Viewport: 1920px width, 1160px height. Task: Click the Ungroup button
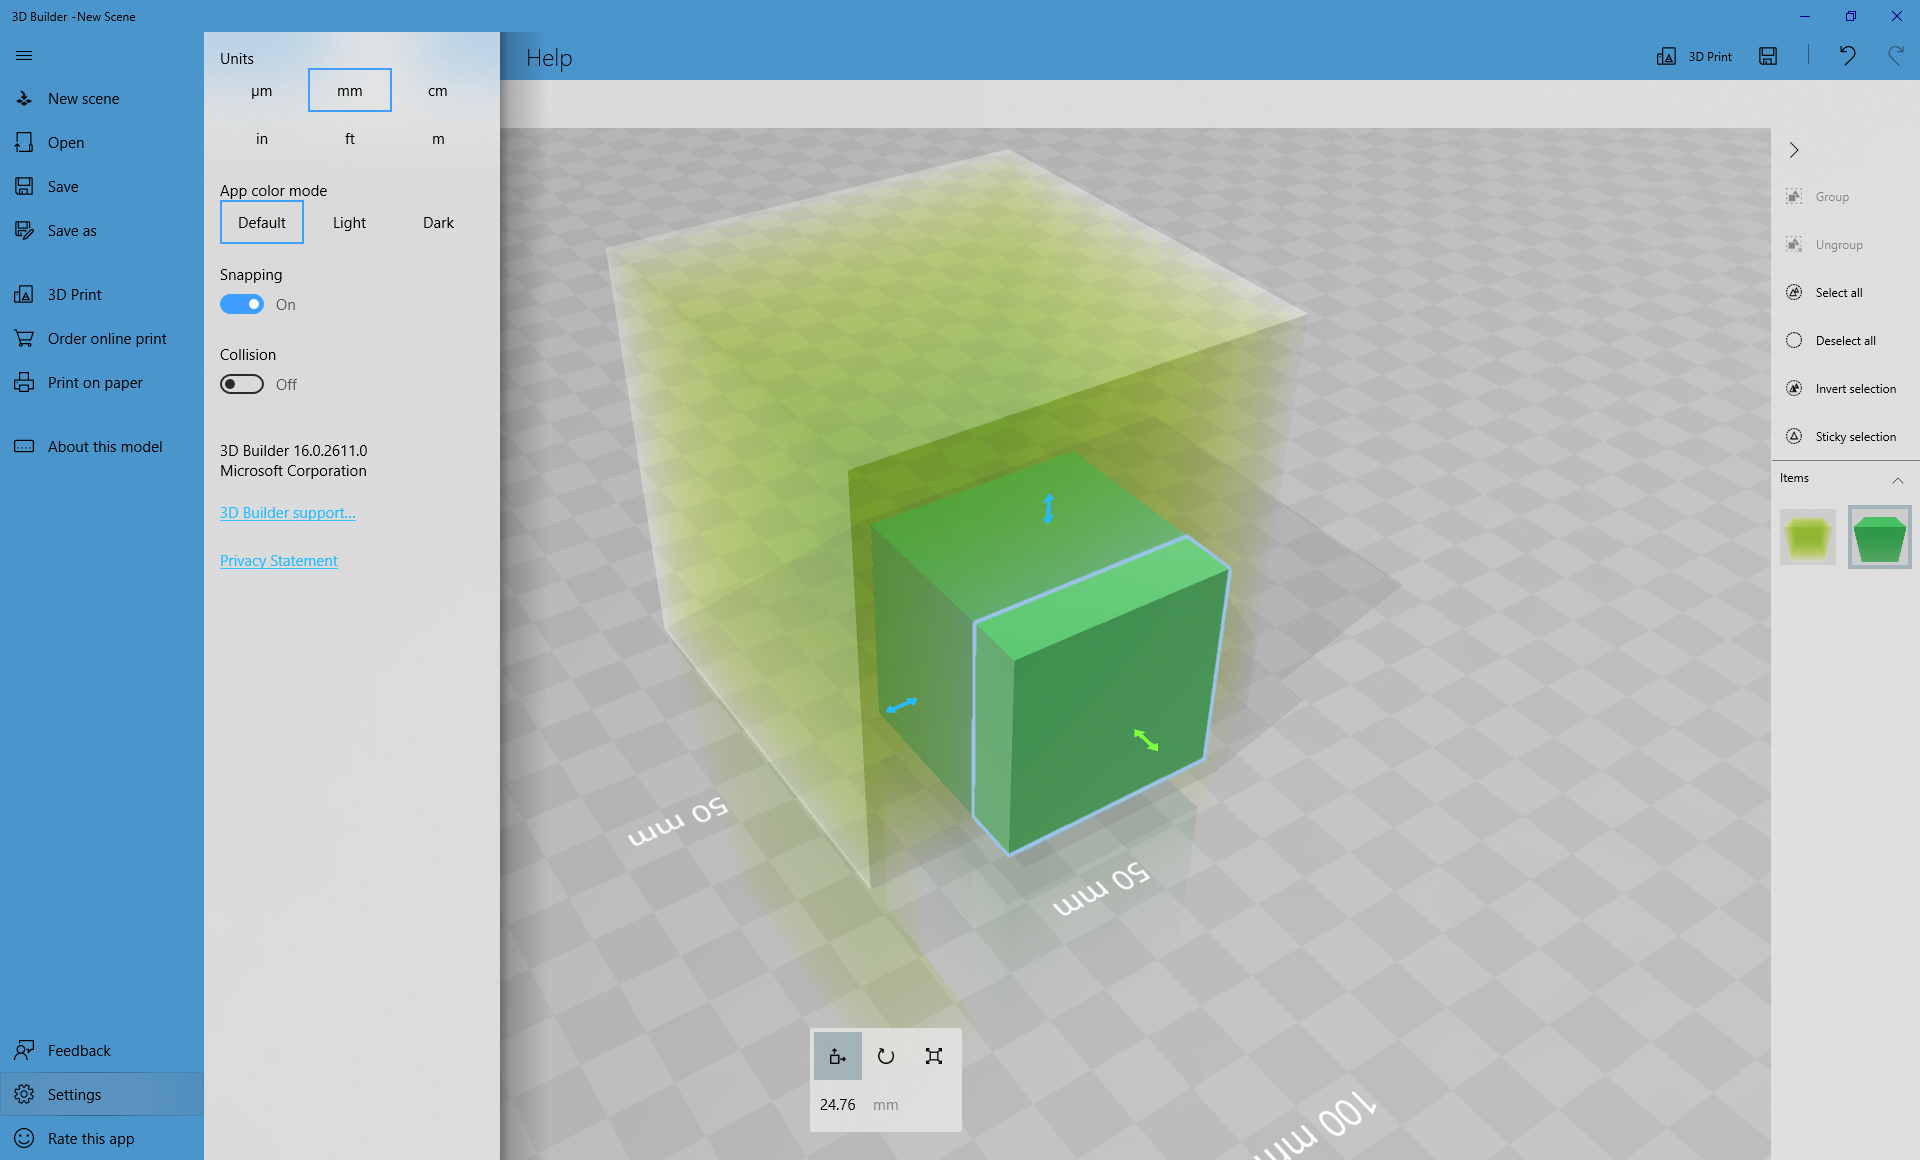tap(1844, 244)
